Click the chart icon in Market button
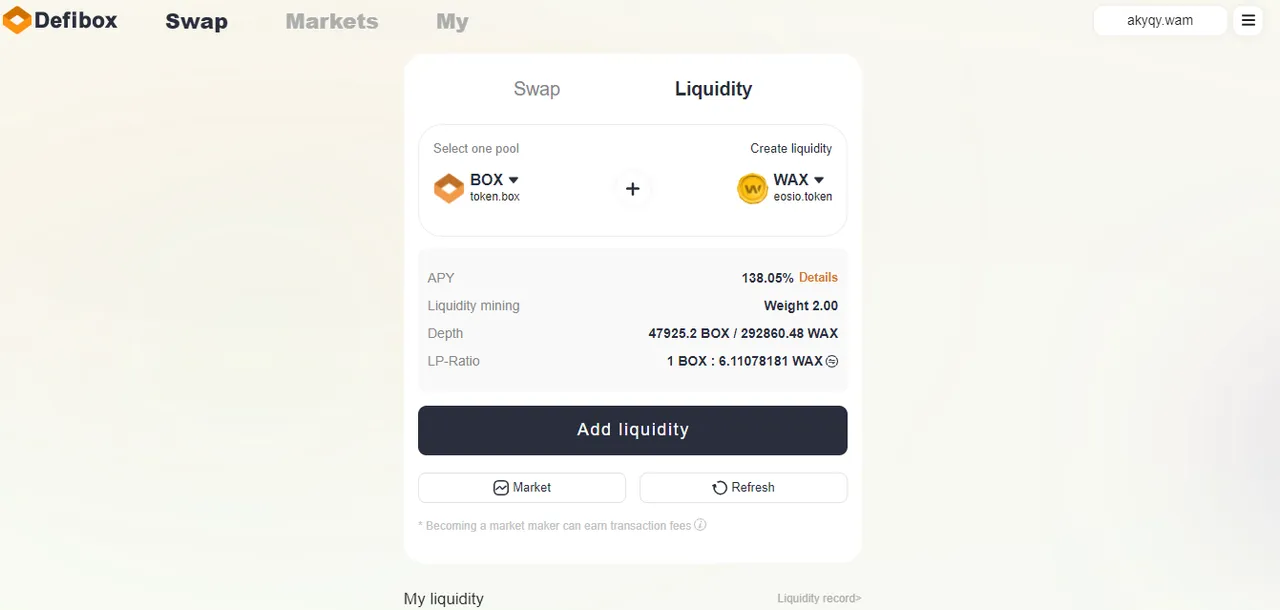The height and width of the screenshot is (610, 1280). [x=501, y=488]
